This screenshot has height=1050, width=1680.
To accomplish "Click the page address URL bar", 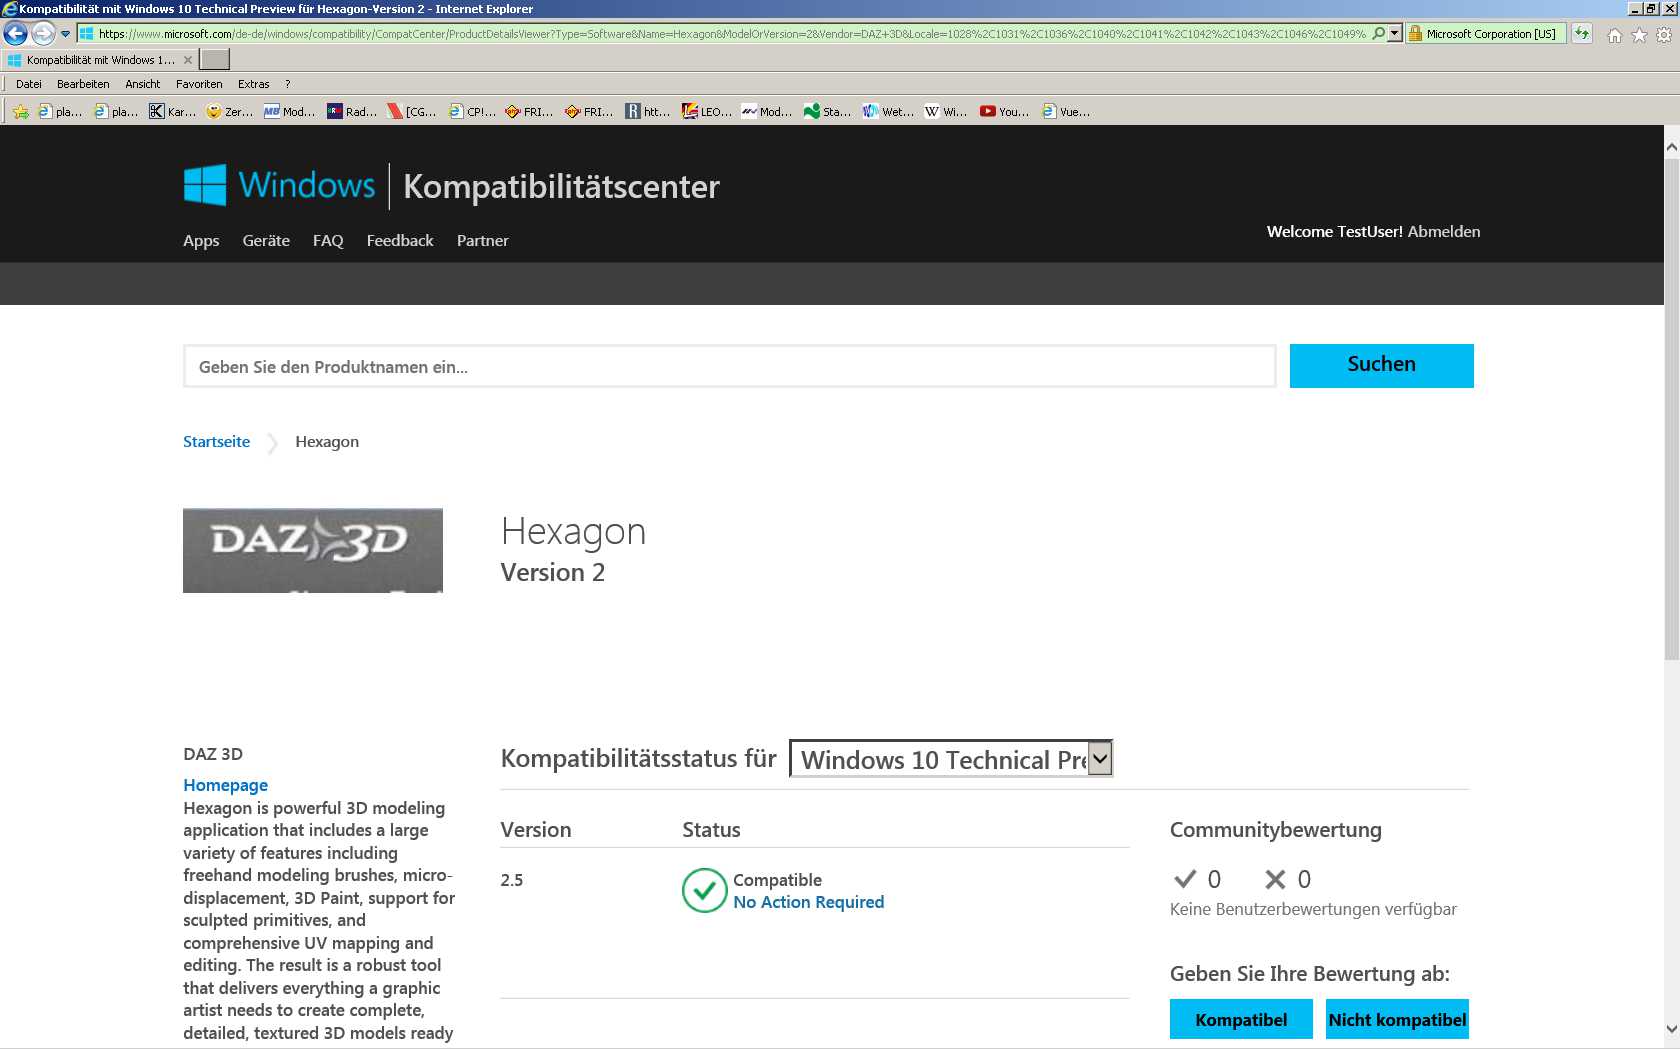I will click(732, 34).
